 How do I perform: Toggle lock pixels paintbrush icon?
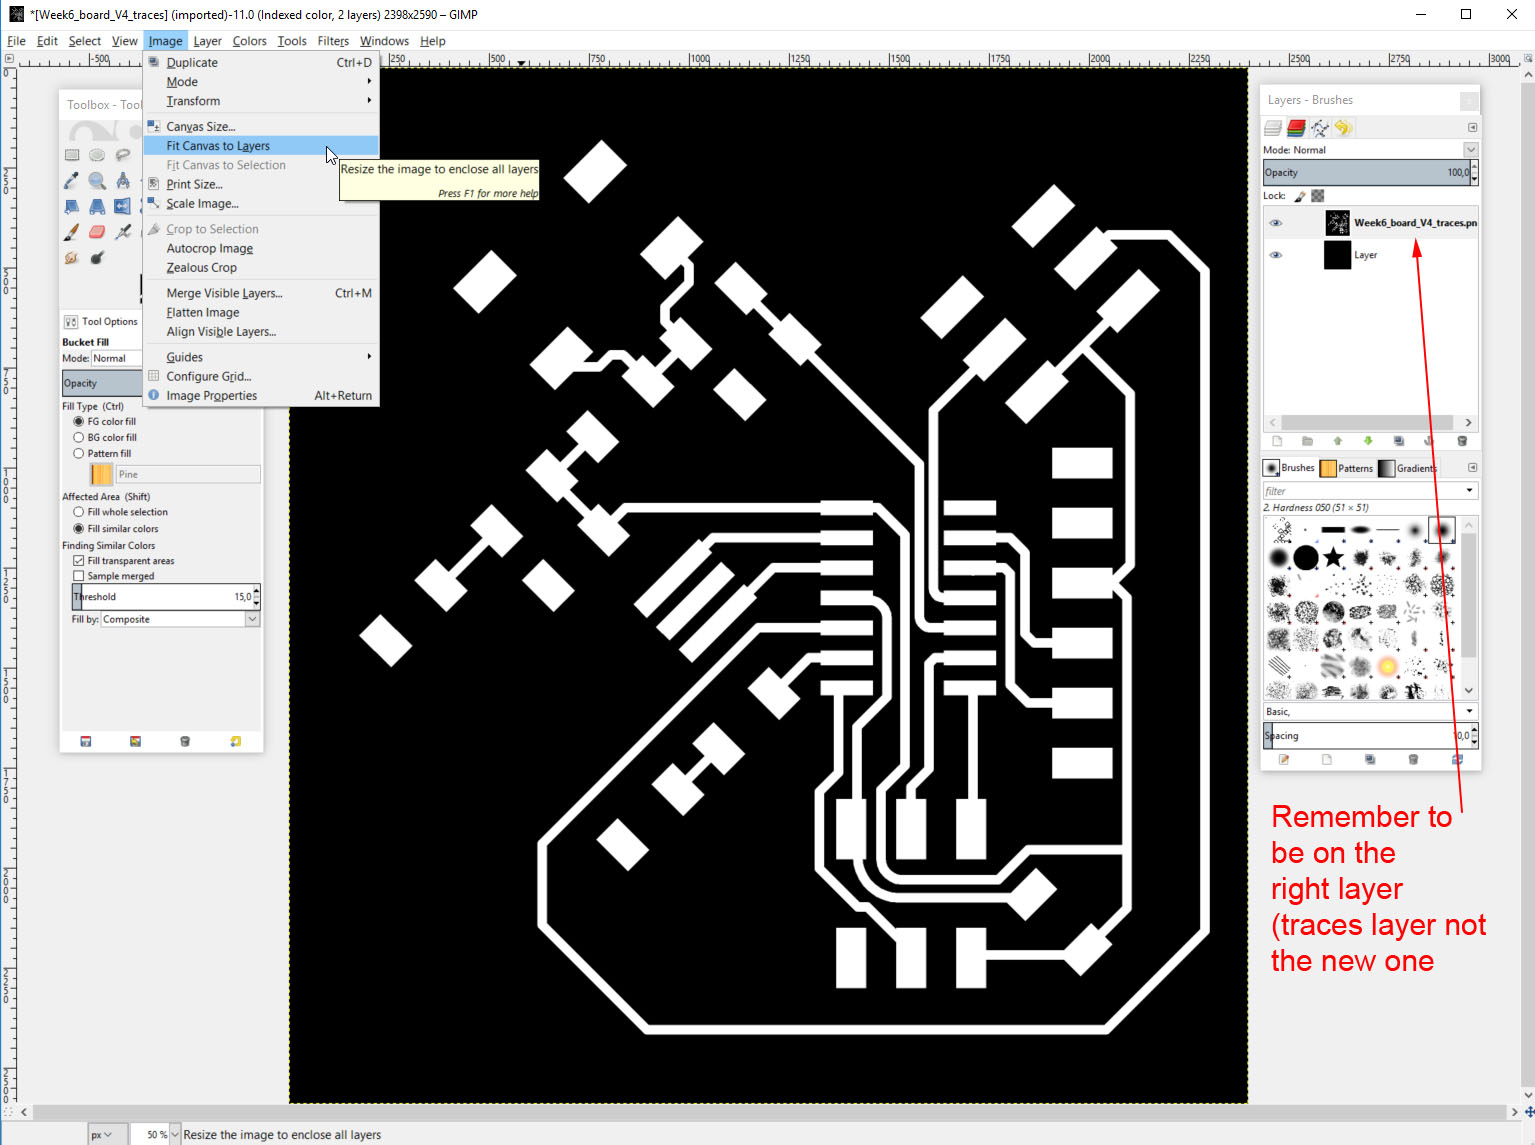click(1300, 196)
